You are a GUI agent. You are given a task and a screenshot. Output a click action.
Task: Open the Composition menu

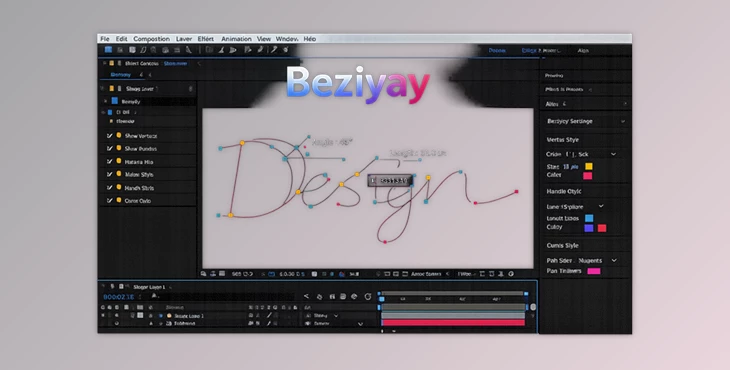(x=151, y=39)
